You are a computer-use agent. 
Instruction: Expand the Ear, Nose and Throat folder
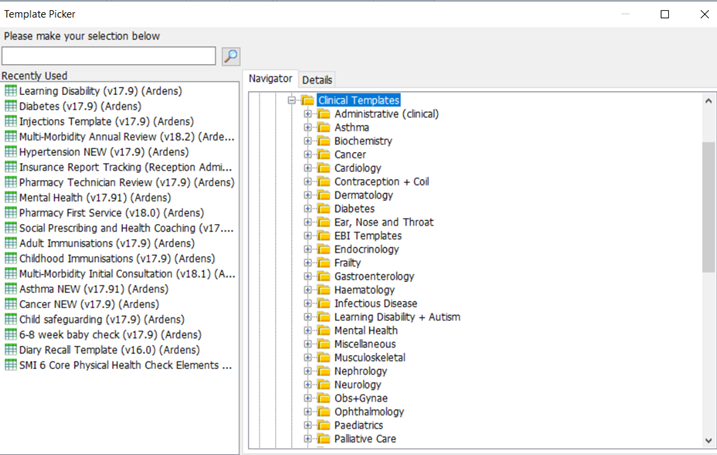click(308, 222)
